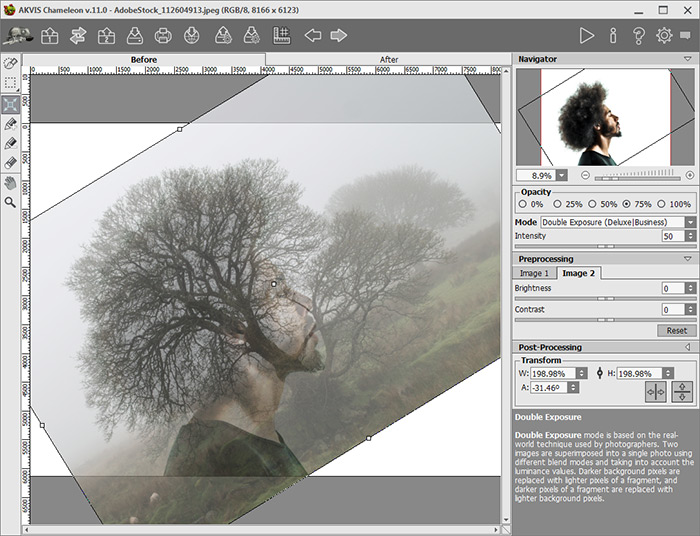This screenshot has height=536, width=700.
Task: Open Preferences gear icon
Action: (x=664, y=36)
